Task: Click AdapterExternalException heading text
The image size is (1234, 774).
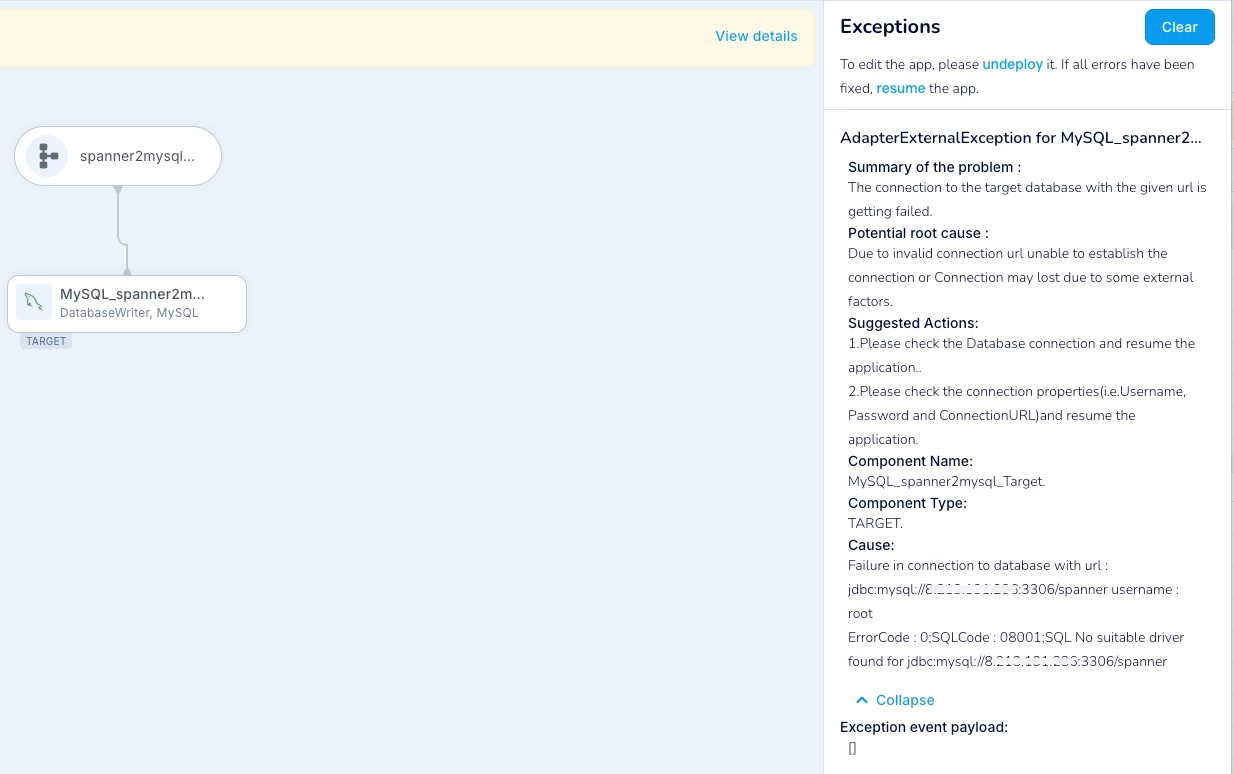Action: (1021, 138)
